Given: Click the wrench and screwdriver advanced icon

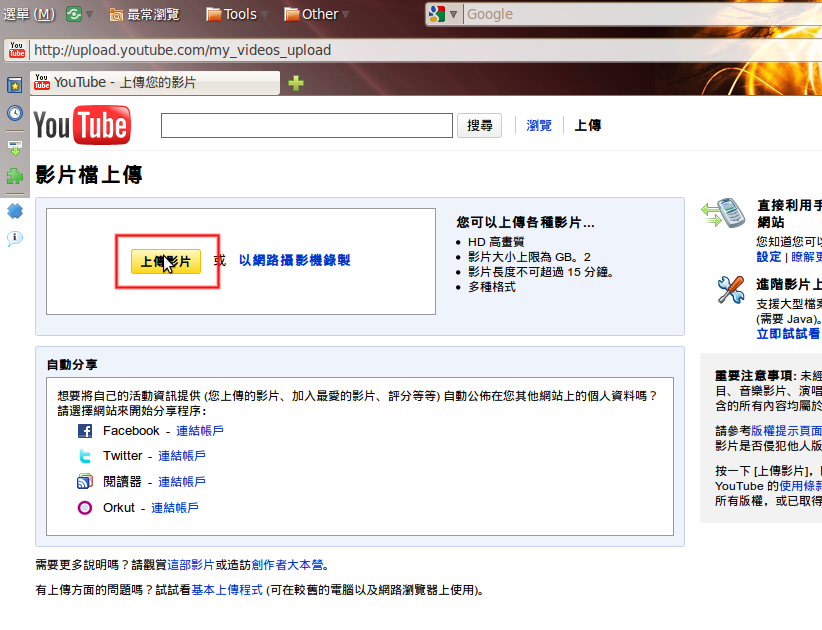Looking at the screenshot, I should click(731, 289).
